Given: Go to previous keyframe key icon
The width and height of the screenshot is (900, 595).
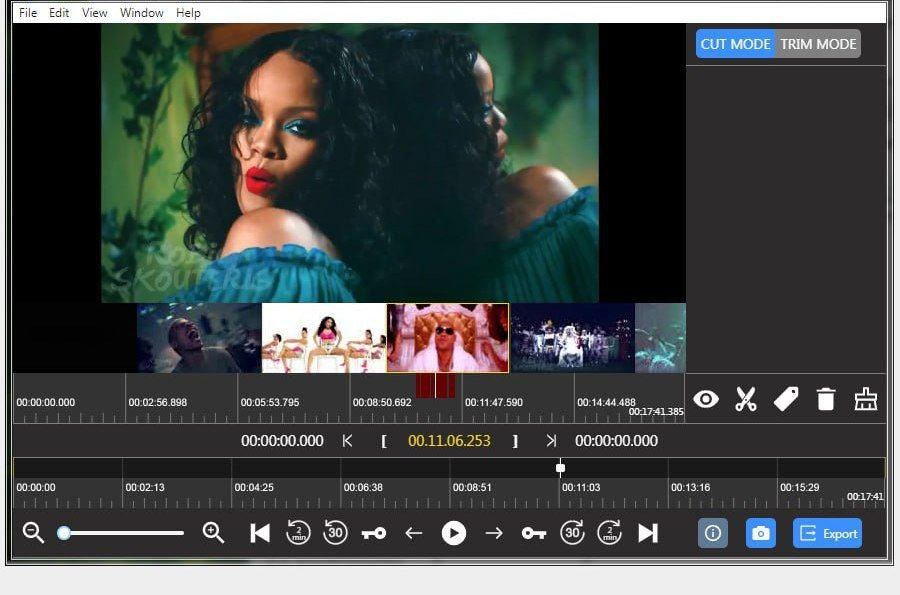Looking at the screenshot, I should click(374, 534).
